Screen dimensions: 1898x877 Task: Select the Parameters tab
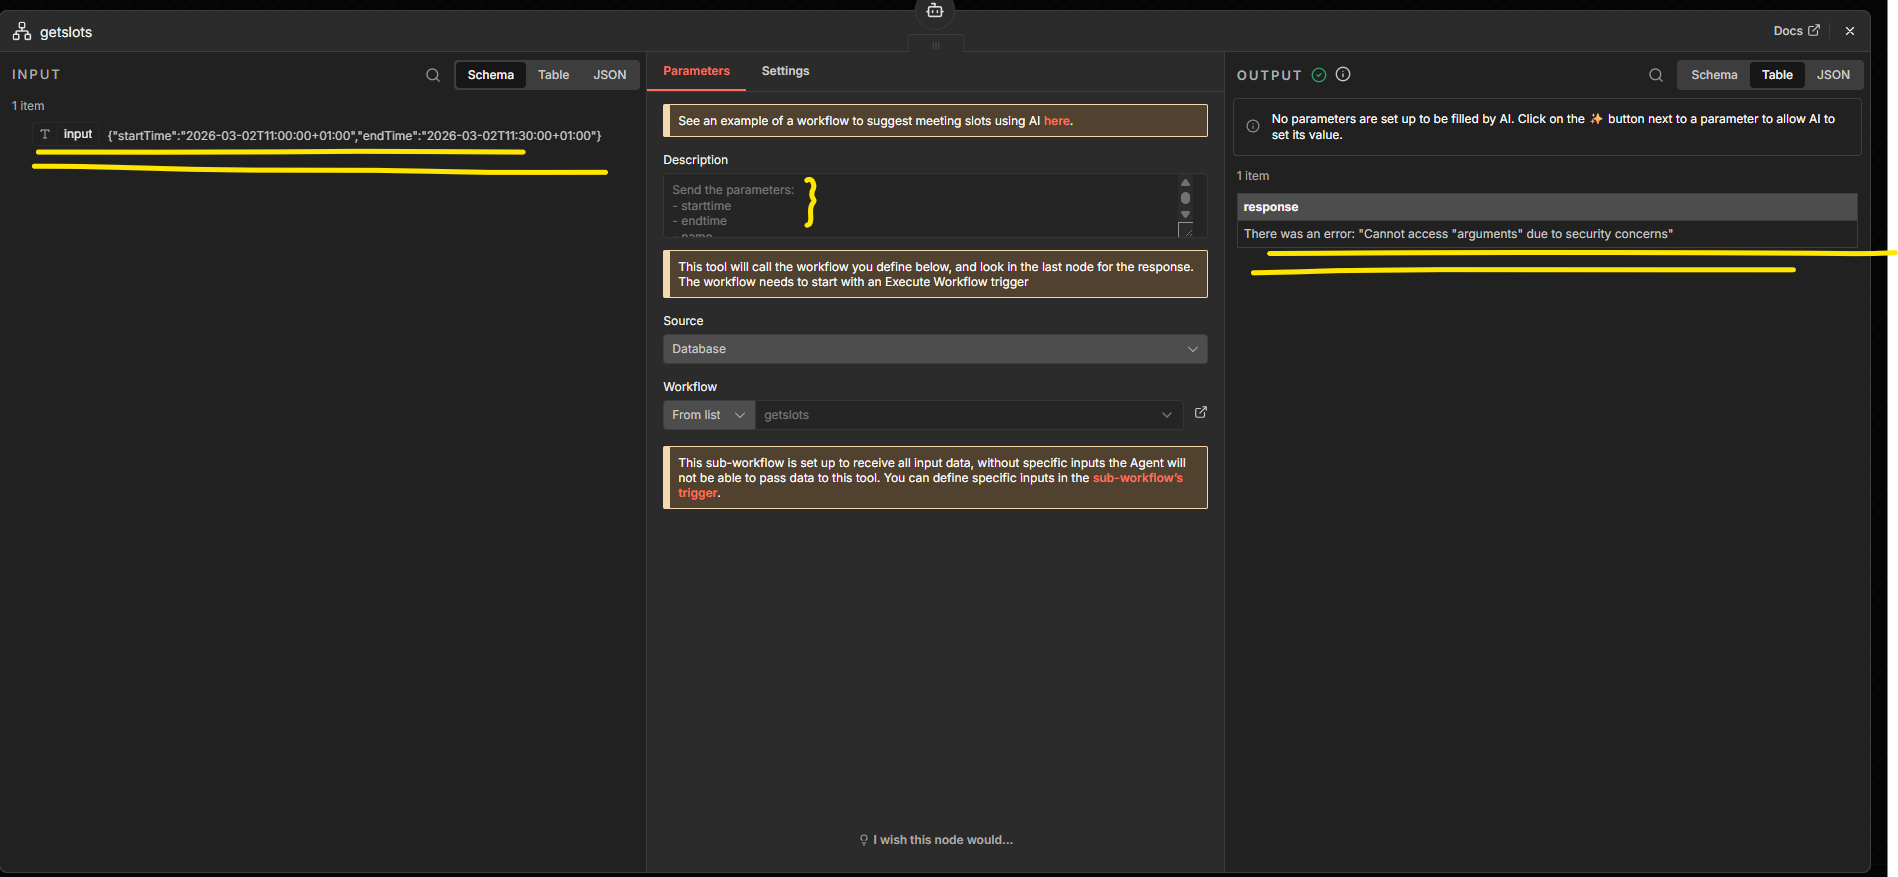click(696, 71)
